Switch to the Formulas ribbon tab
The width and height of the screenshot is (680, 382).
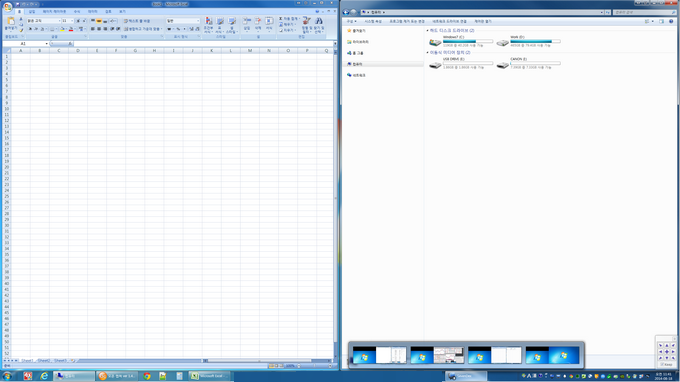pyautogui.click(x=77, y=12)
